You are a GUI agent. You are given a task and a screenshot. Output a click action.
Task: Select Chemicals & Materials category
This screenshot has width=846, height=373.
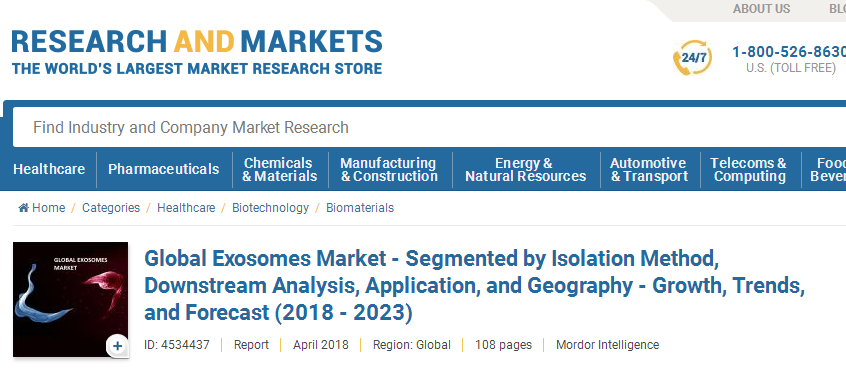click(x=279, y=169)
